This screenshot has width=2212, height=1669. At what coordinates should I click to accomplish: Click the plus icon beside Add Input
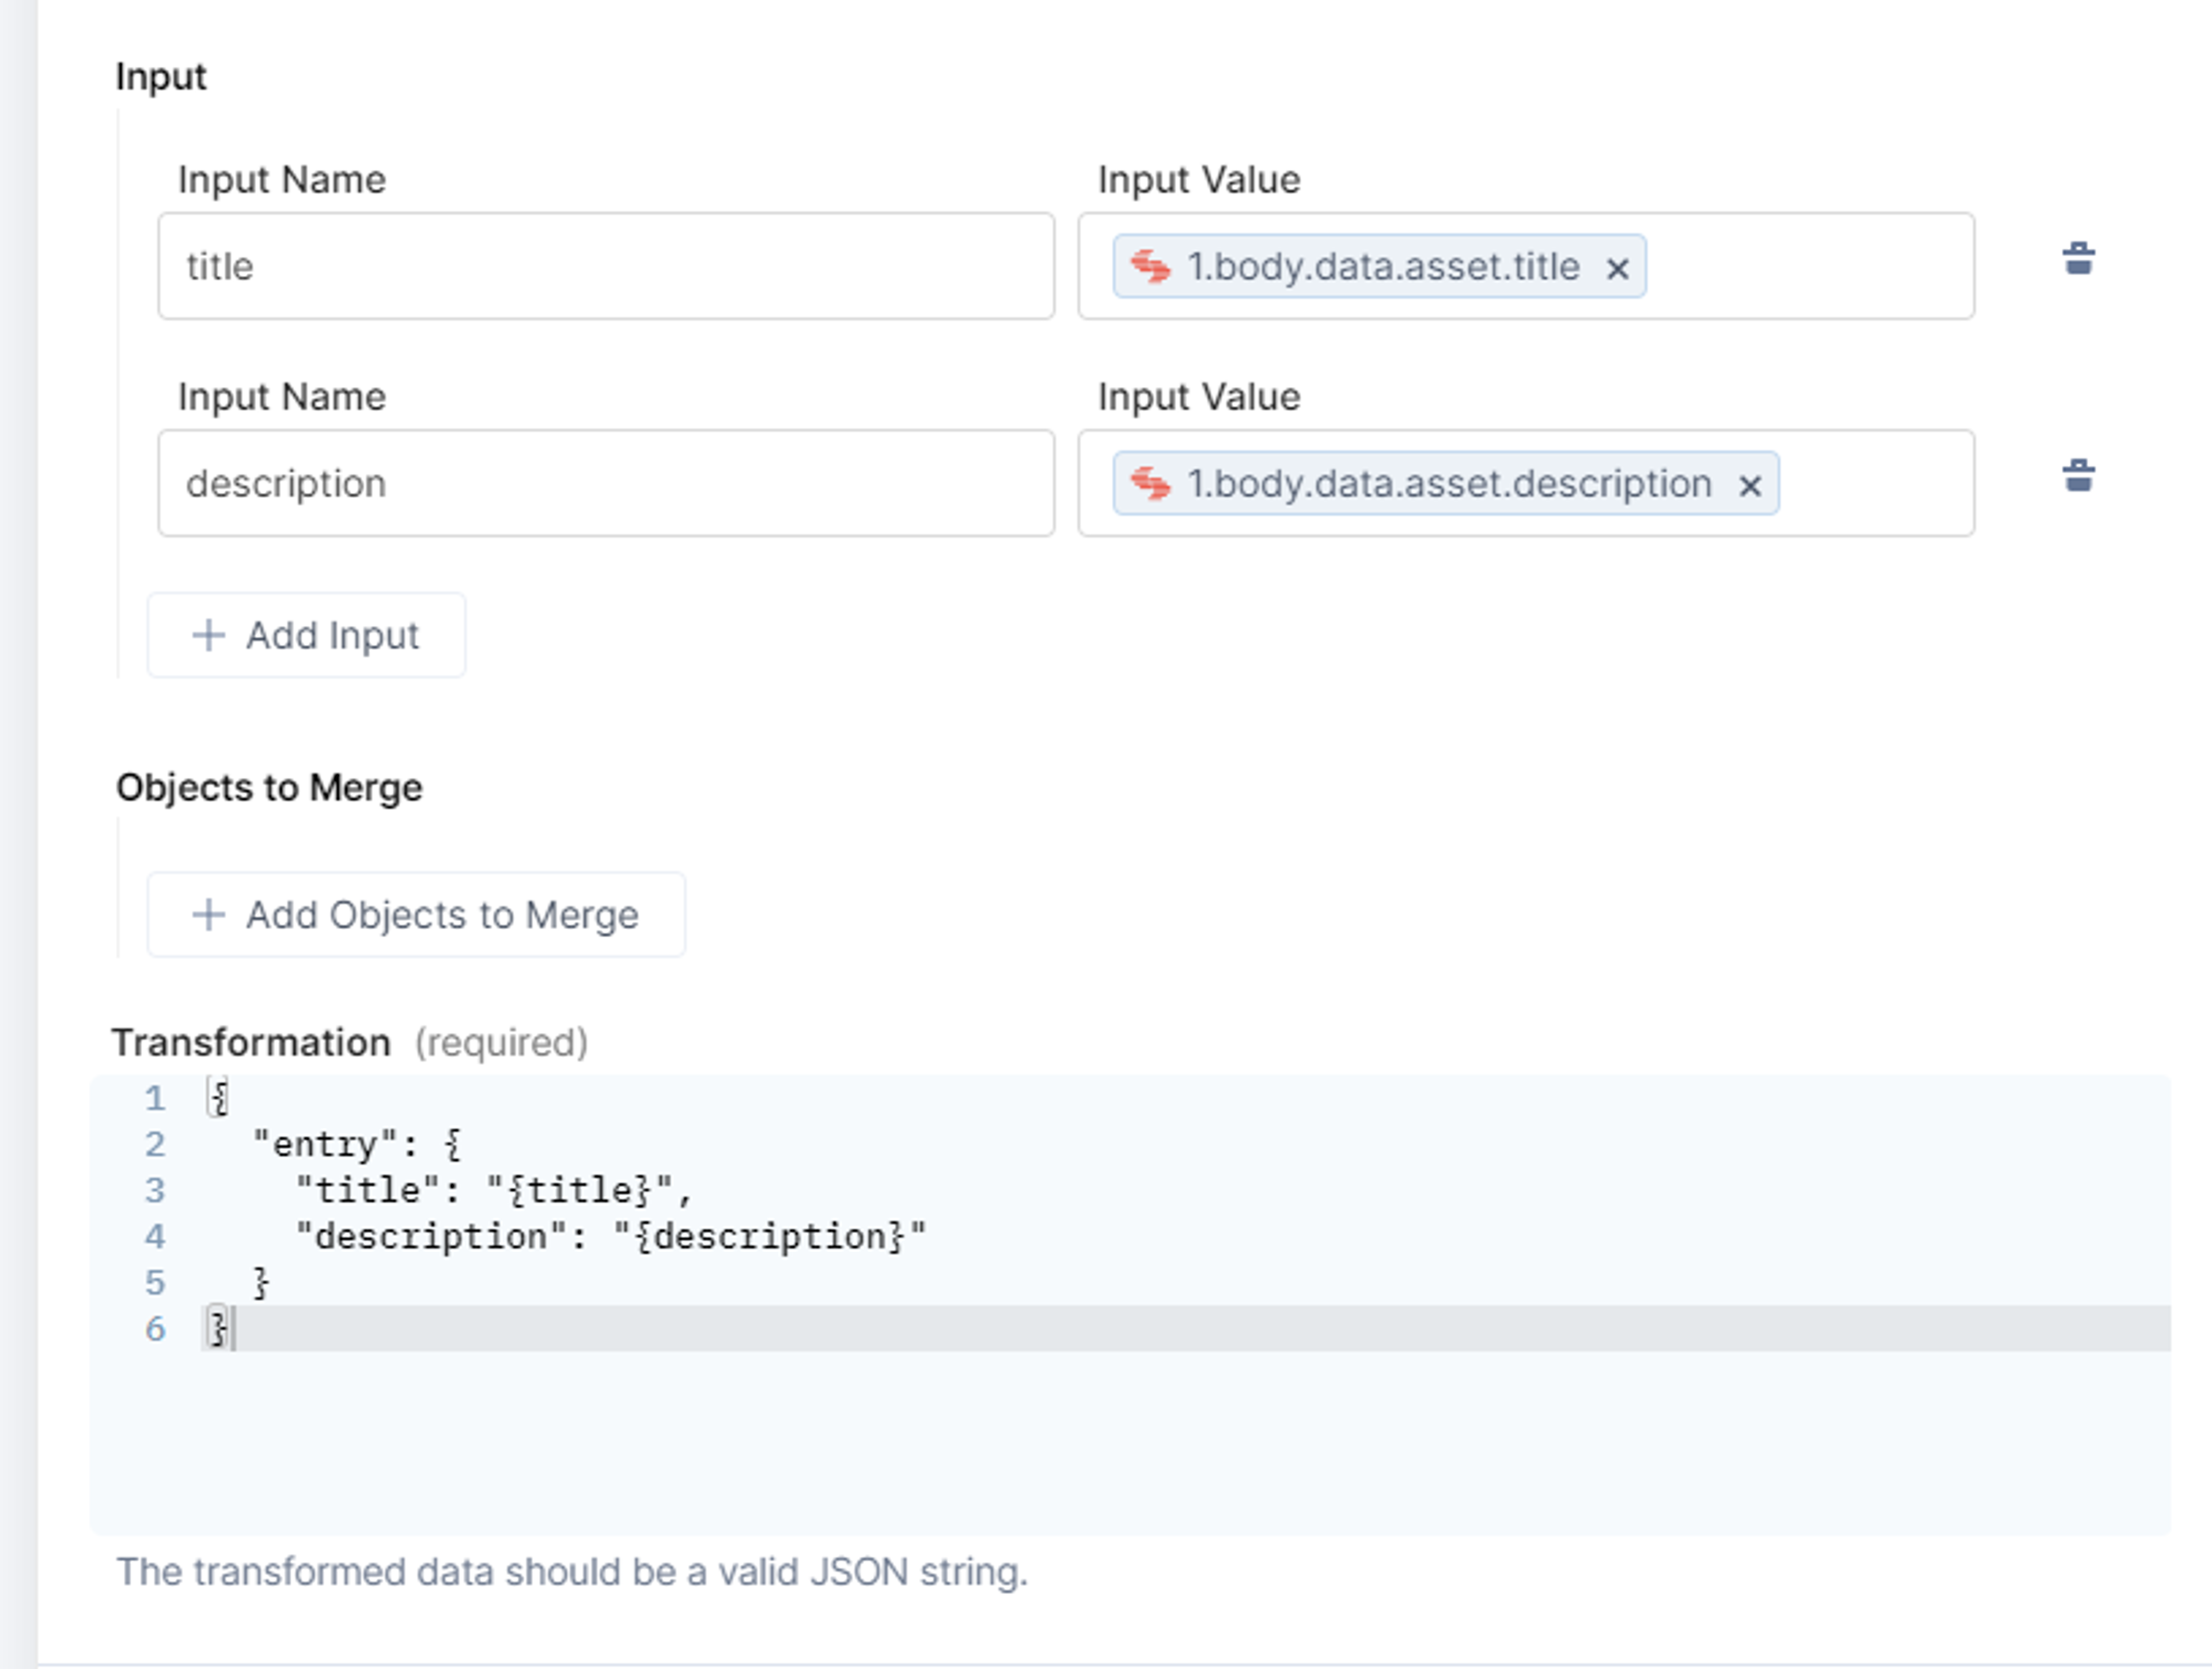point(208,635)
